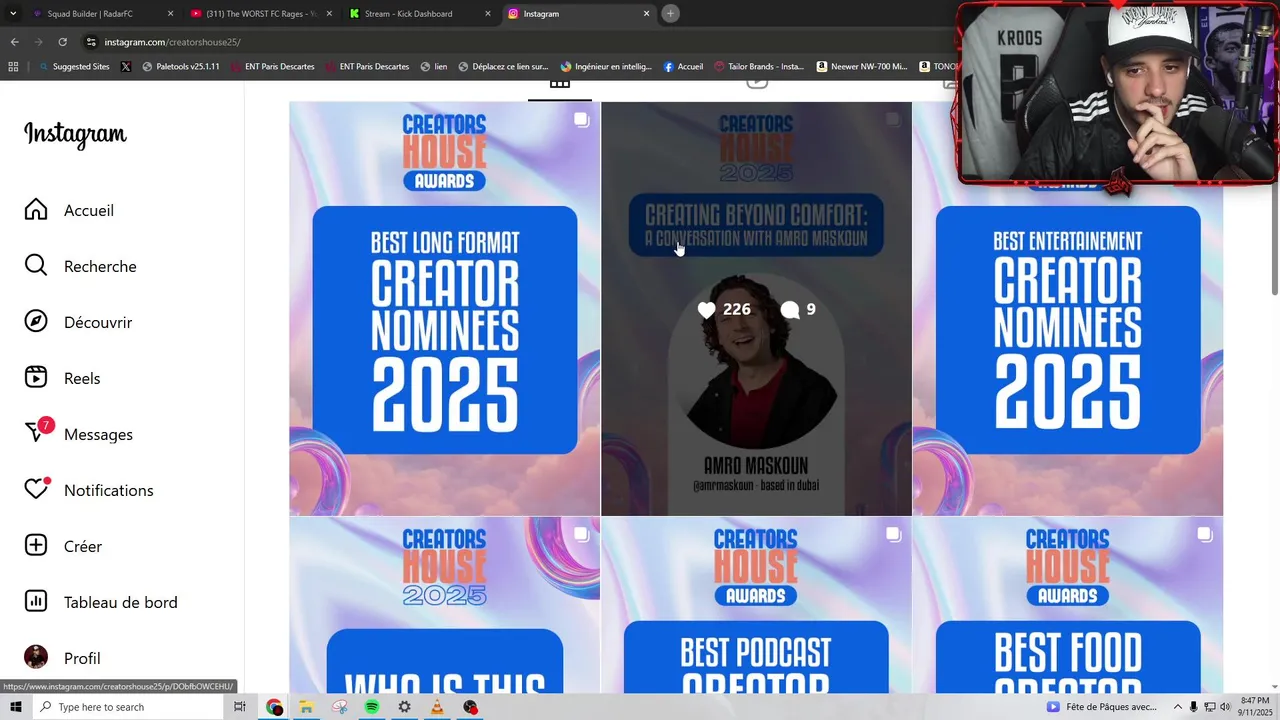1280x720 pixels.
Task: Click Créer to make a new post
Action: pyautogui.click(x=64, y=546)
